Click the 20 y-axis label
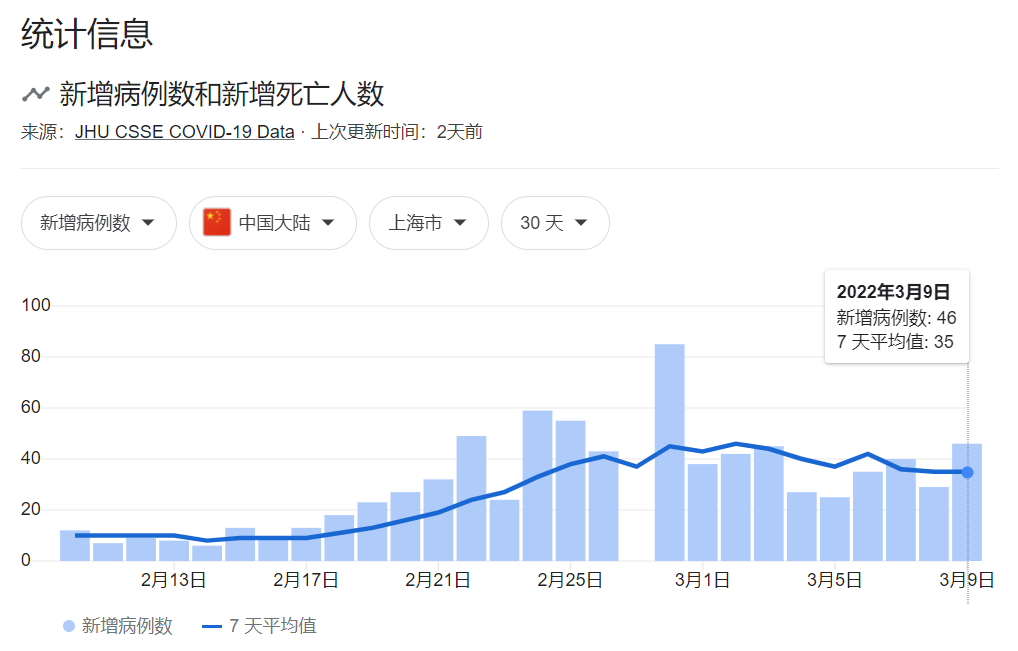Viewport: 1018px width, 651px height. (31, 509)
